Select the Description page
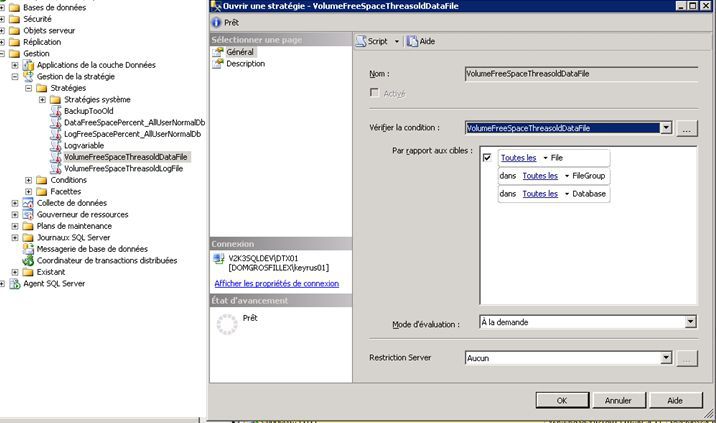This screenshot has width=716, height=423. 246,63
